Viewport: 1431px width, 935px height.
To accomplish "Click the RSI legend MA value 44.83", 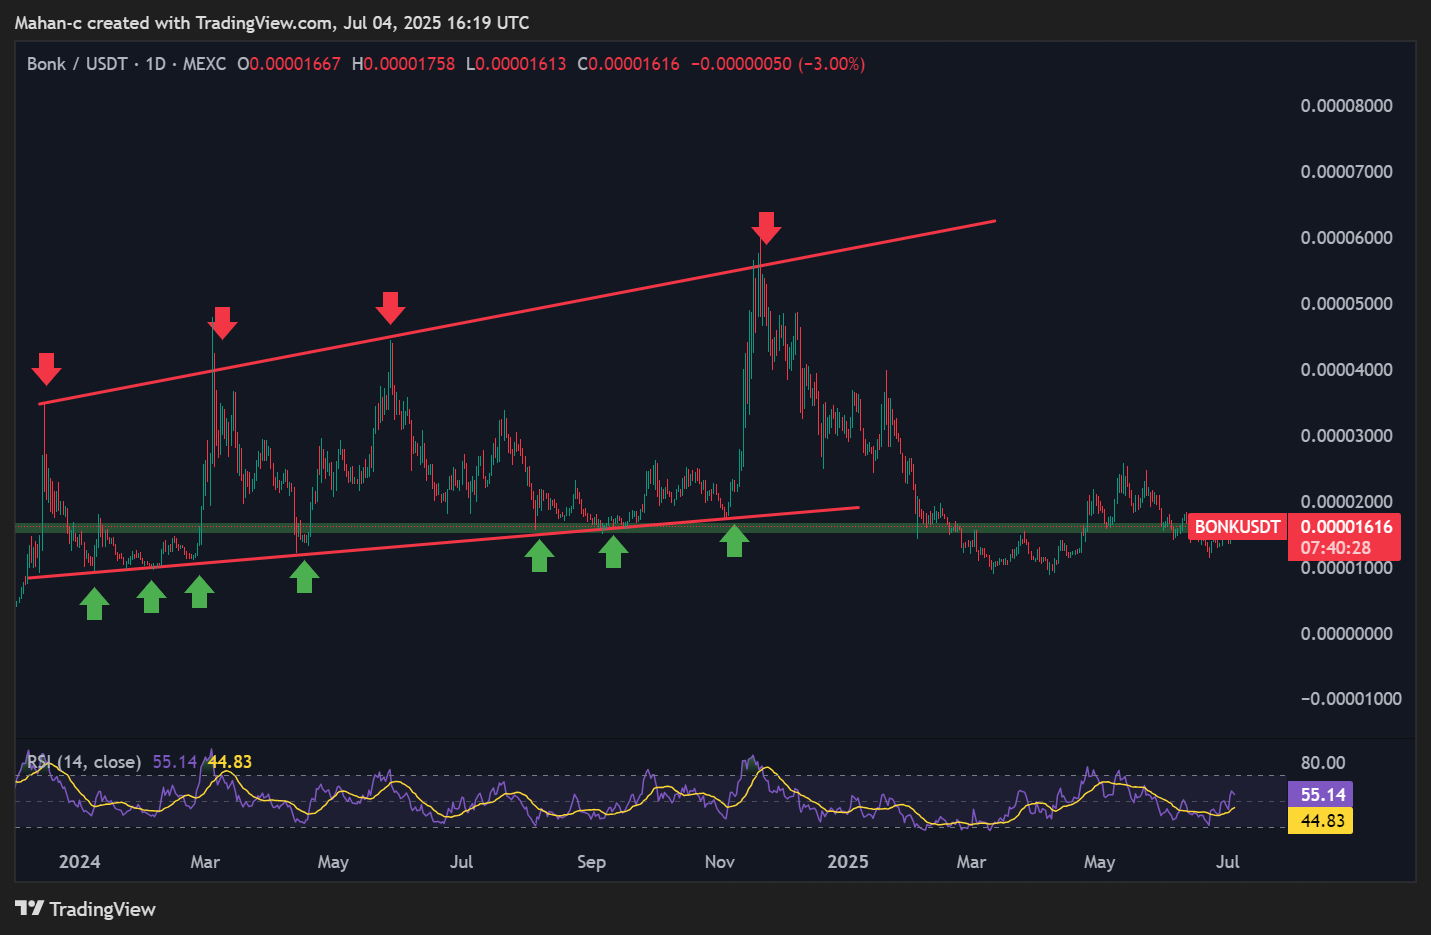I will [230, 762].
